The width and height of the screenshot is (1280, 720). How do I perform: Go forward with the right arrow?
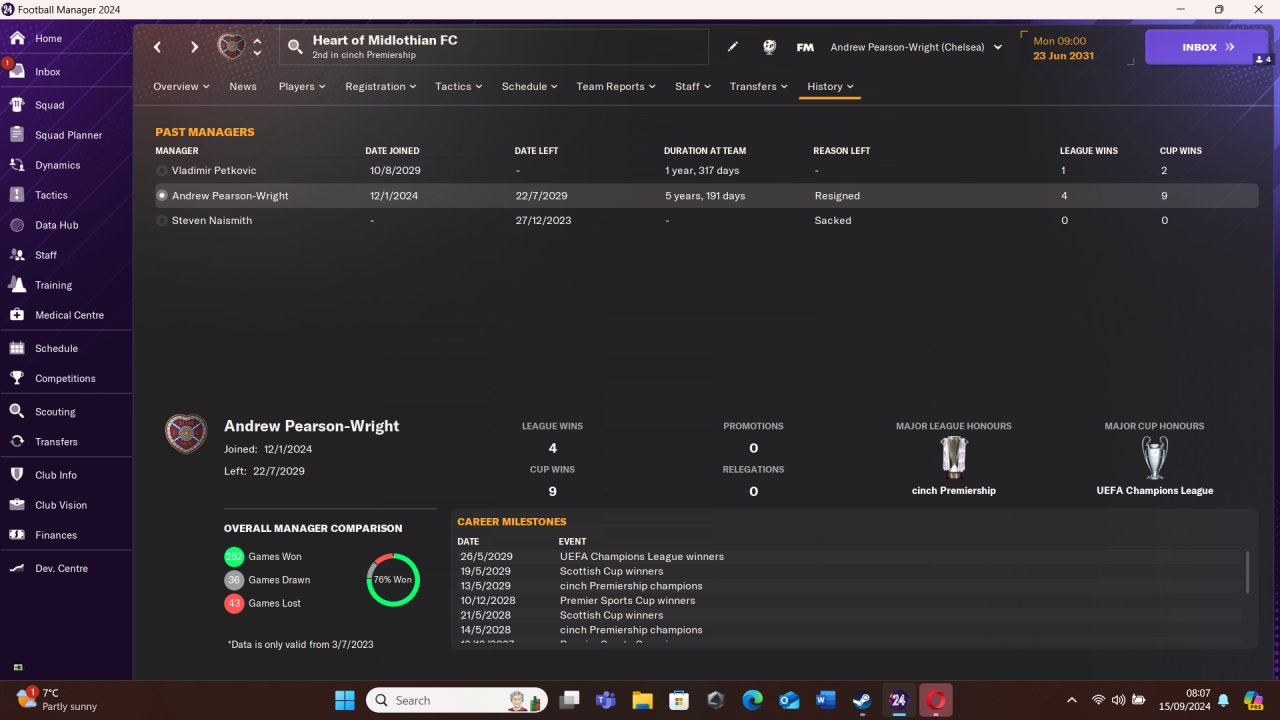194,47
